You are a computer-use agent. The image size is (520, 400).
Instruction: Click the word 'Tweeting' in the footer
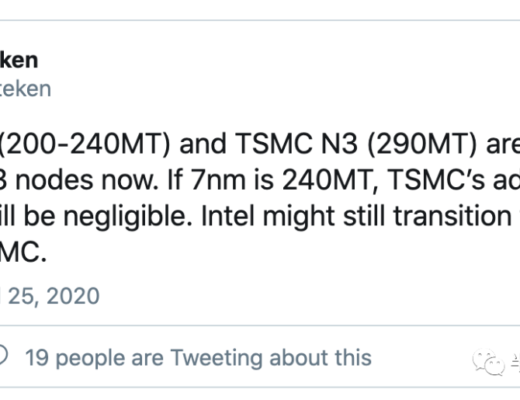click(217, 358)
